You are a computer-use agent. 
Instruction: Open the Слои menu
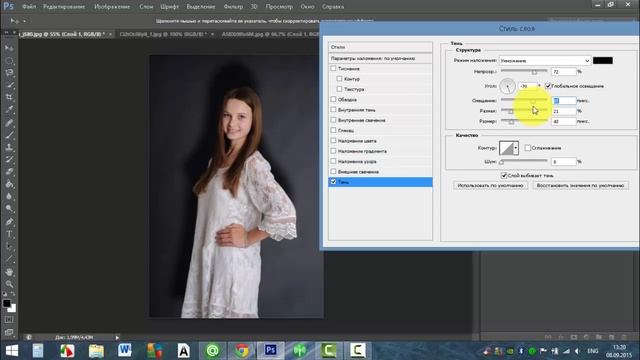[x=146, y=7]
